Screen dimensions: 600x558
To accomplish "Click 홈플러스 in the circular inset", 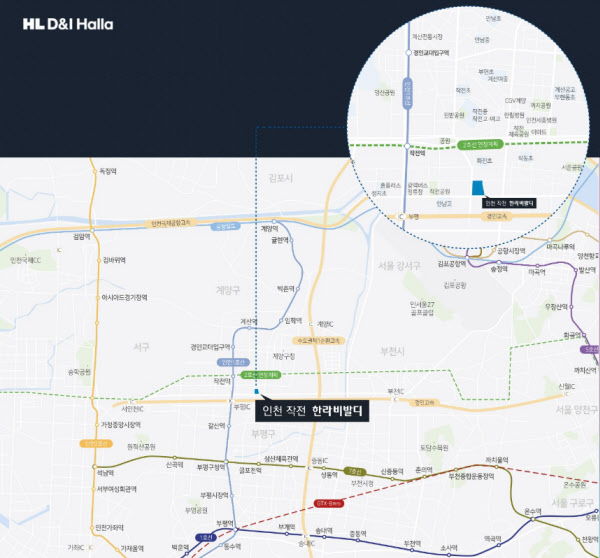I will (x=390, y=185).
